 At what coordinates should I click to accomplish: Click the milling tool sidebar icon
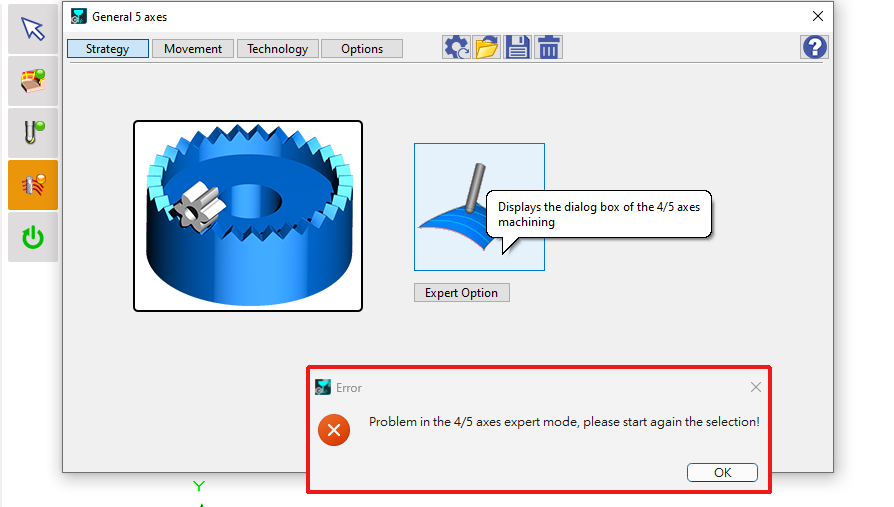tap(33, 133)
